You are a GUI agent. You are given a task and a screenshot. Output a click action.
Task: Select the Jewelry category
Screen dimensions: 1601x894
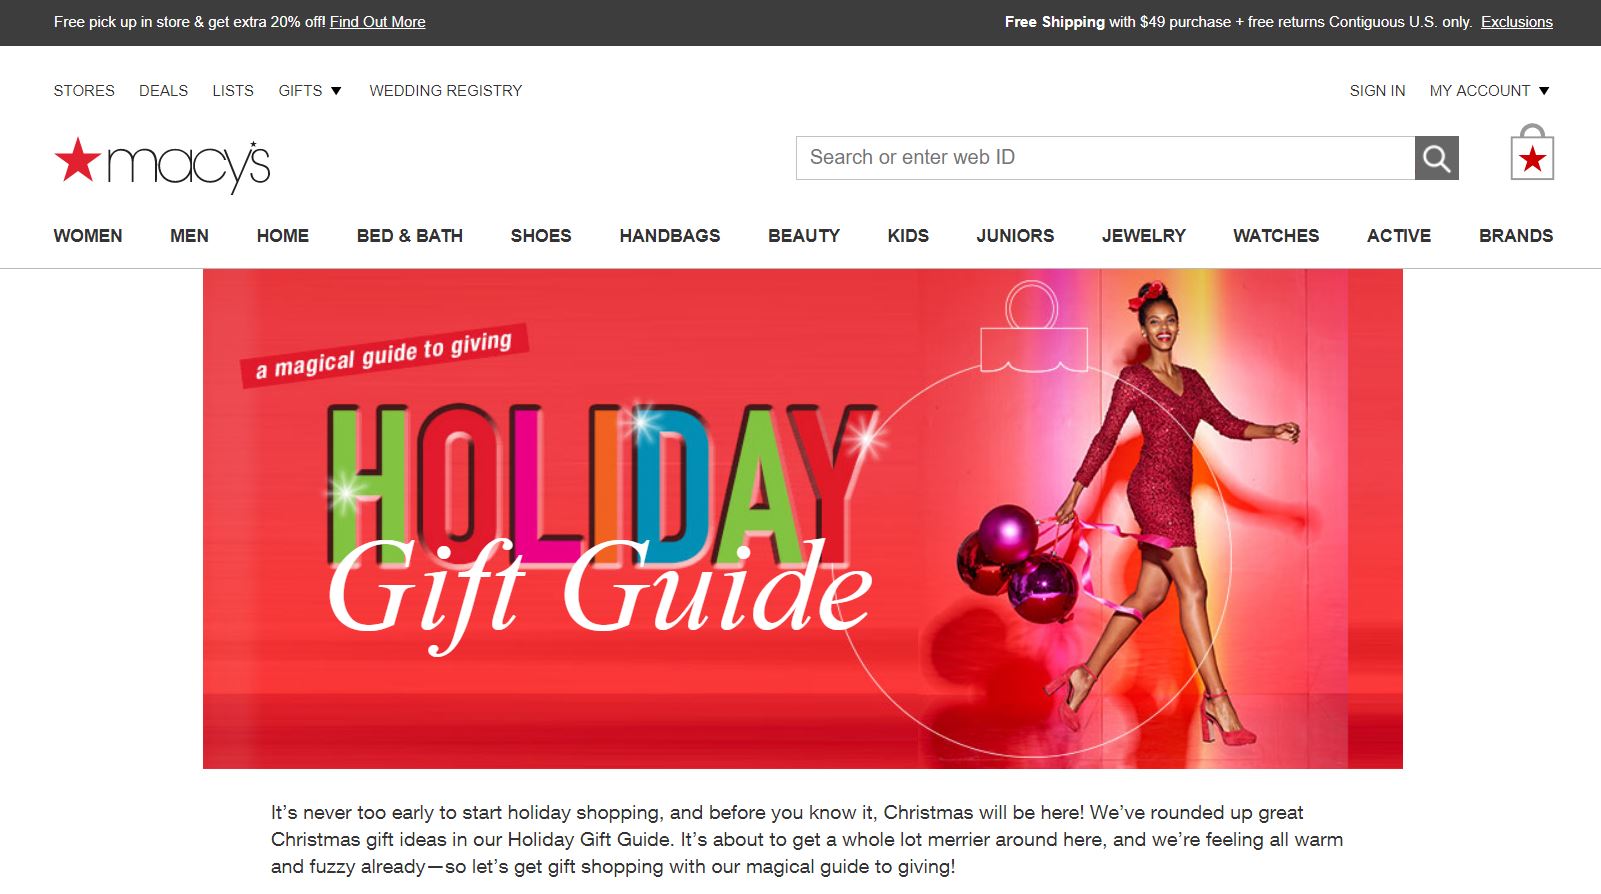point(1144,236)
